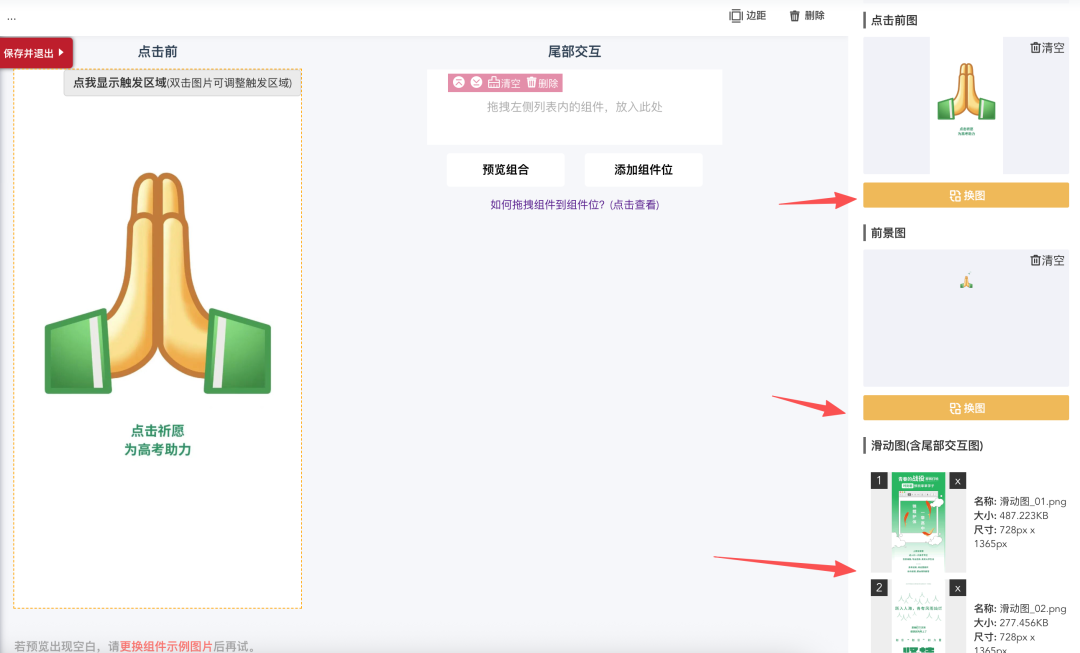Image resolution: width=1080 pixels, height=653 pixels.
Task: Open 如何拖拽组件到组件位 help link
Action: tap(574, 205)
